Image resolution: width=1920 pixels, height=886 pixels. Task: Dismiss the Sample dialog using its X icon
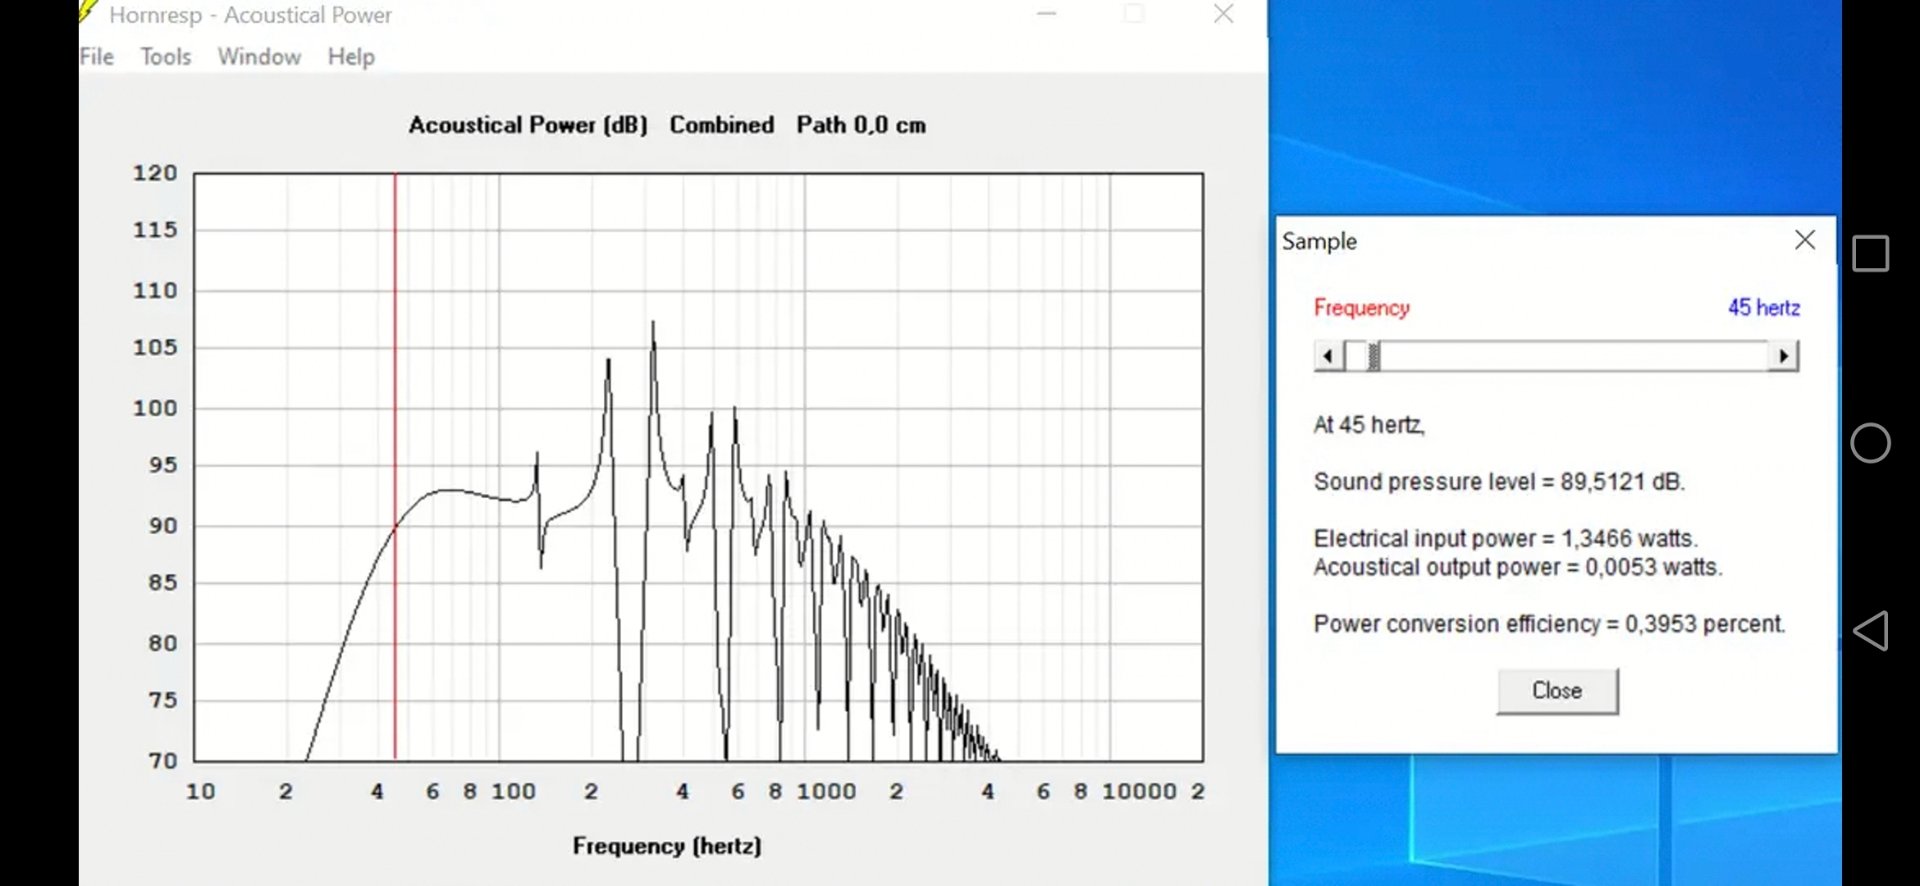coord(1804,240)
